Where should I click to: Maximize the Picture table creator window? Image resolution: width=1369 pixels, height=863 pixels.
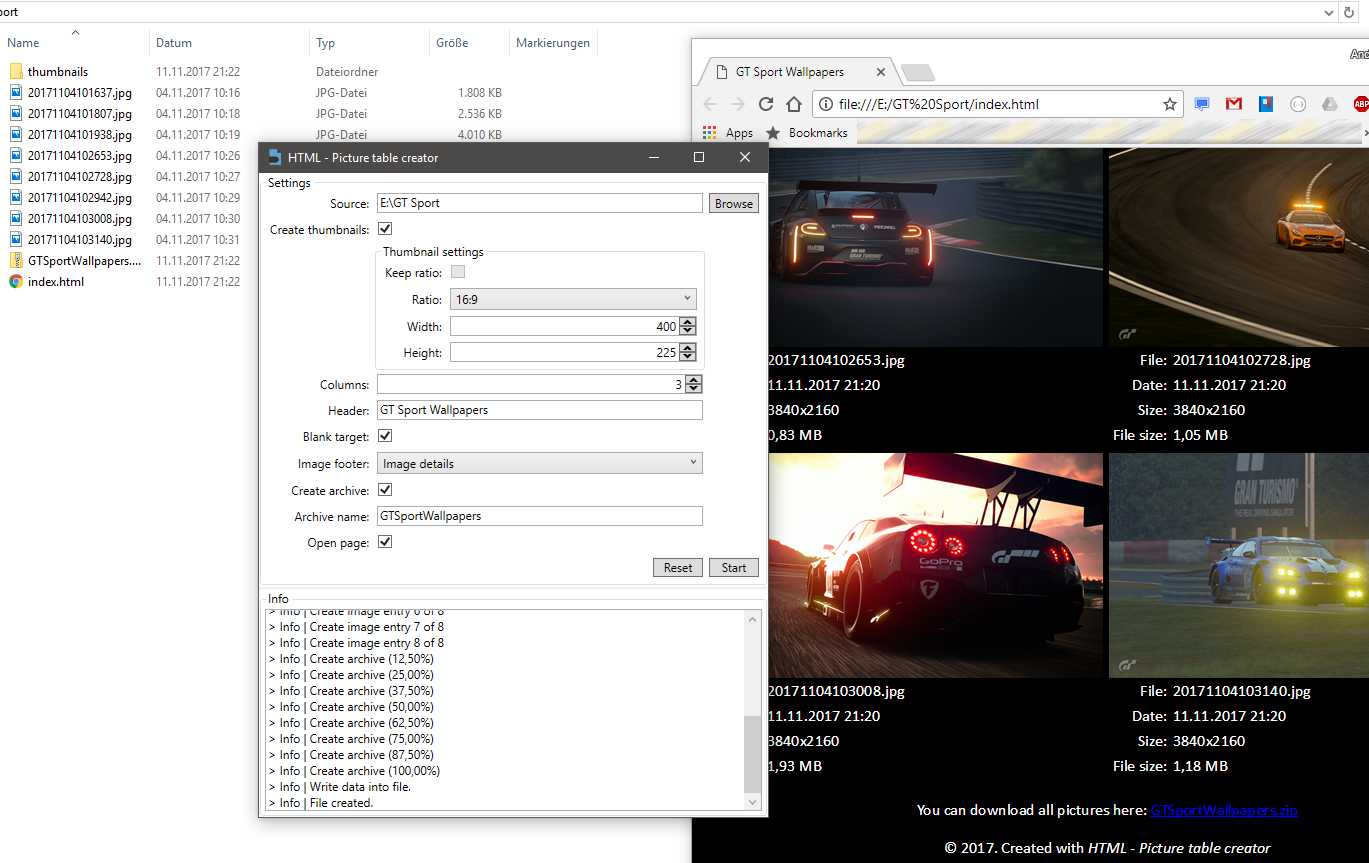(699, 157)
